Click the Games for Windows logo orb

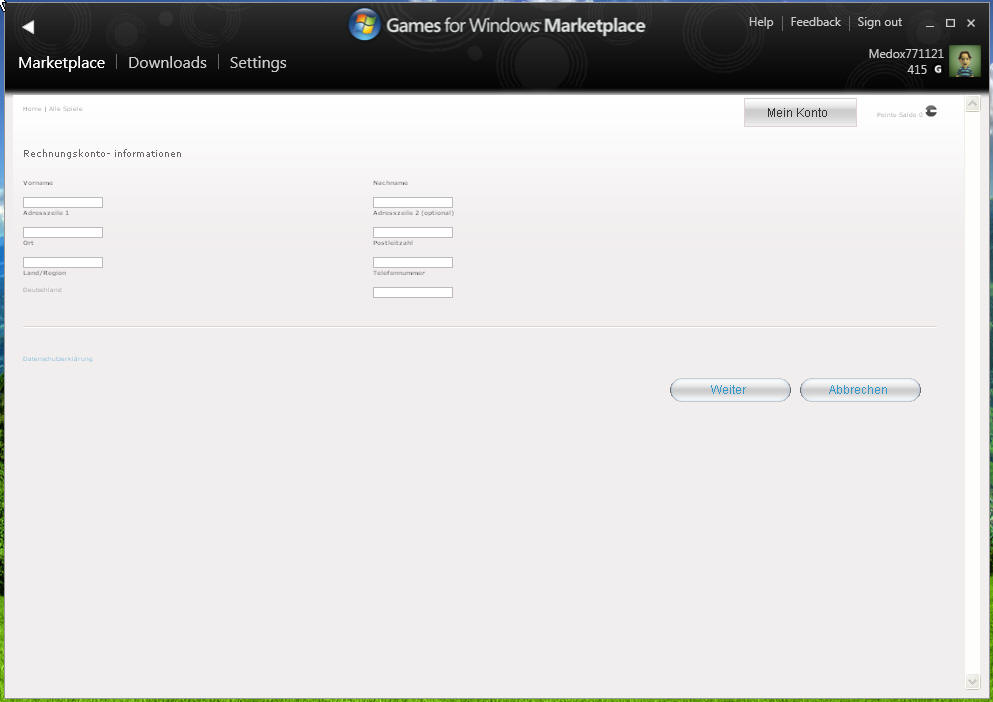pos(364,25)
